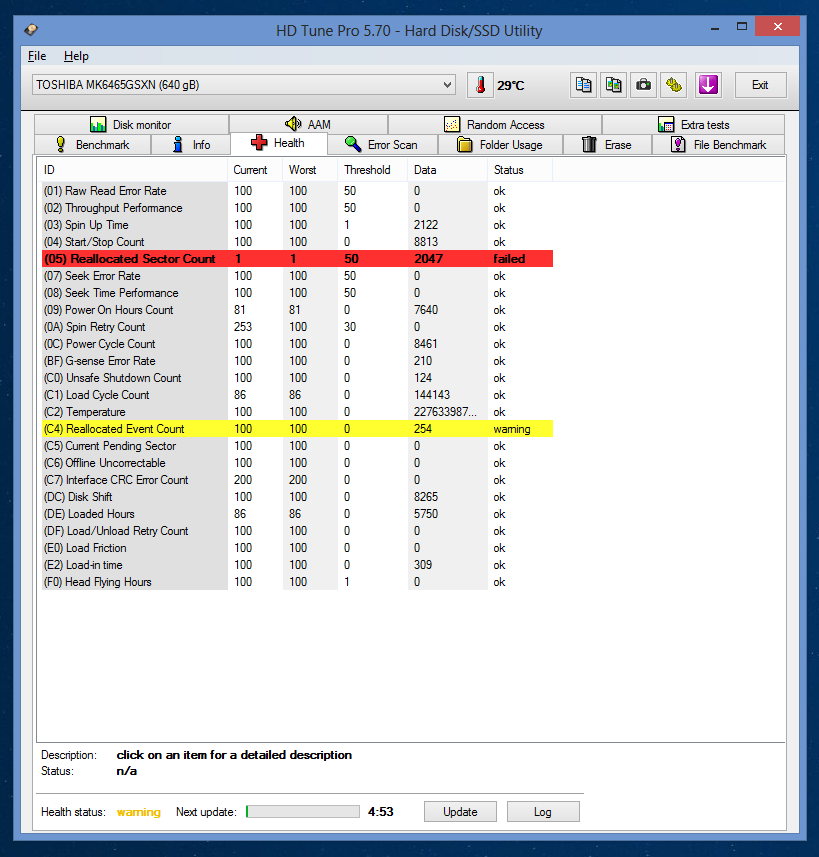Switch to the Benchmark tab
The width and height of the screenshot is (819, 857).
point(92,145)
